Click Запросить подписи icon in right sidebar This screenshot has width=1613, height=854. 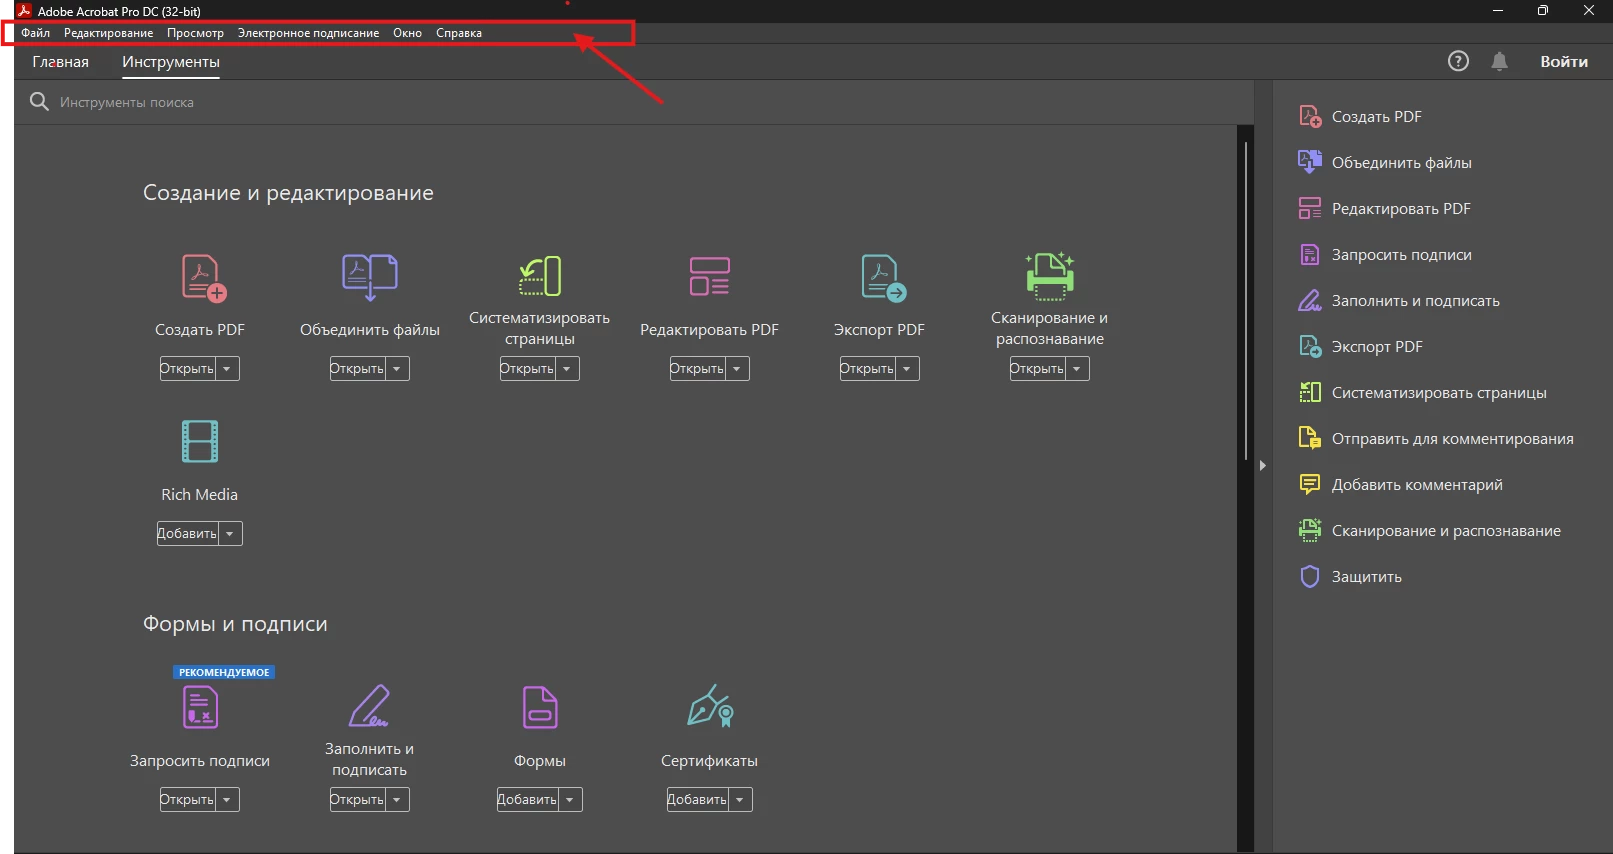(1310, 254)
